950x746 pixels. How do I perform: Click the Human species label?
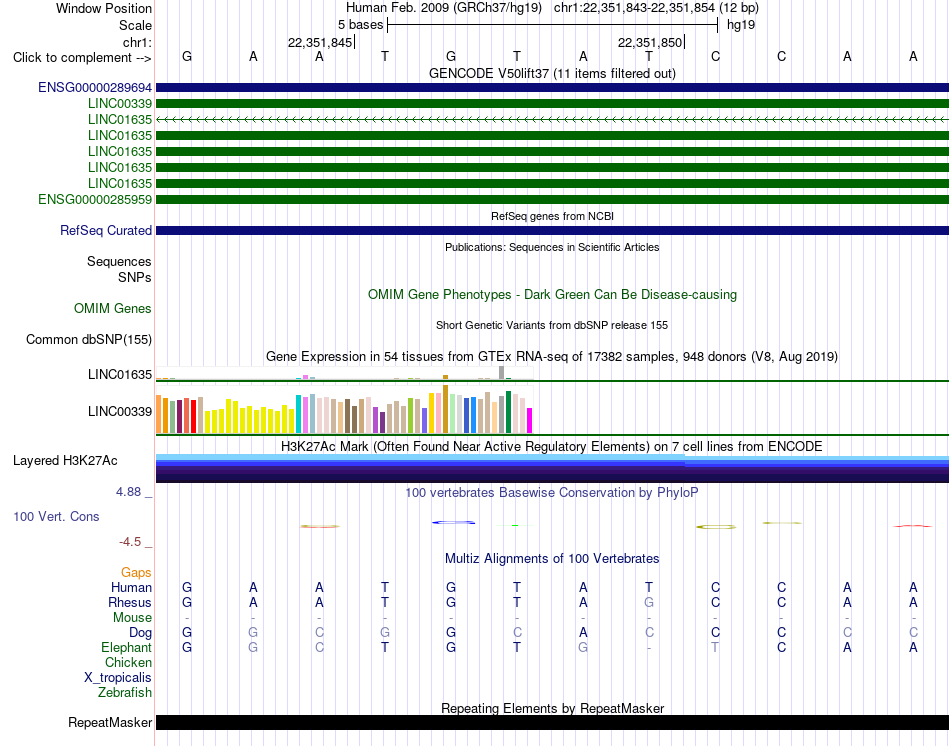pyautogui.click(x=131, y=587)
